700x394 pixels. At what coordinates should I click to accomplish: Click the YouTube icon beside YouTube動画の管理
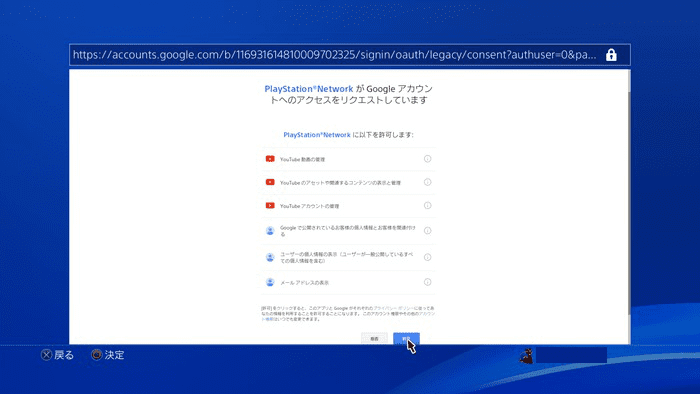point(270,159)
